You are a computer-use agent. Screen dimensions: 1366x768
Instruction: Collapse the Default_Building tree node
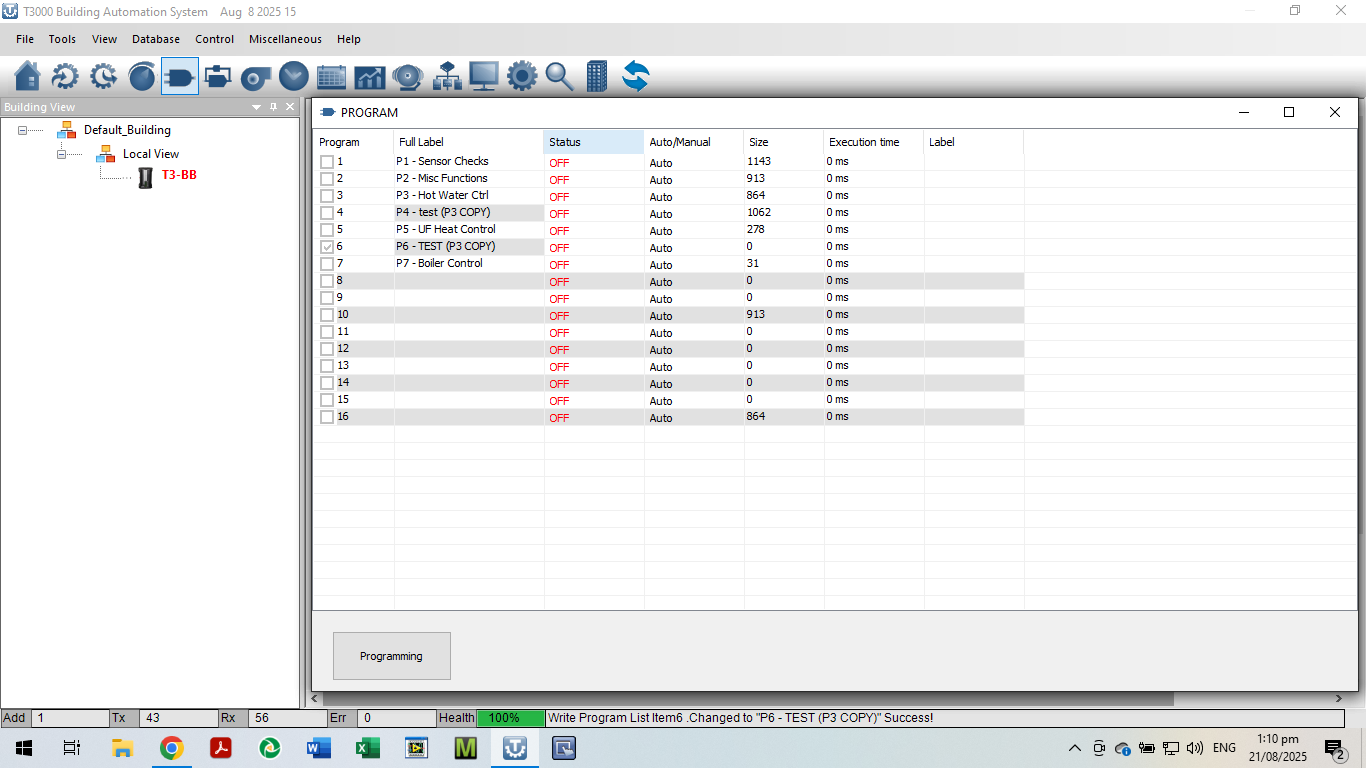click(23, 130)
